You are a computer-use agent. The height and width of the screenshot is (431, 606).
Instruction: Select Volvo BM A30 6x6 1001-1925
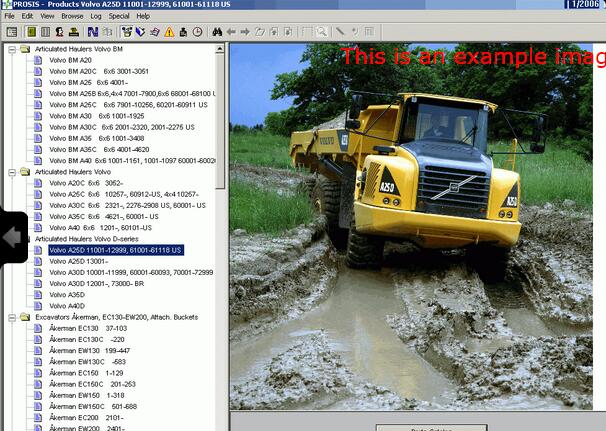(x=97, y=116)
